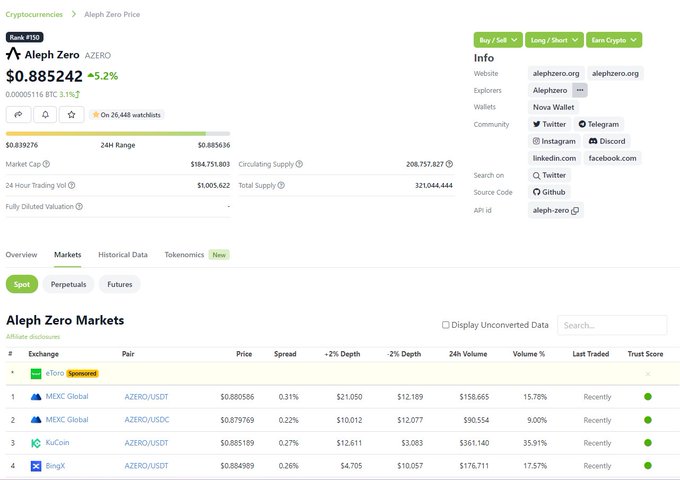Click the 24H Range price bar
680x480 pixels.
[x=118, y=134]
